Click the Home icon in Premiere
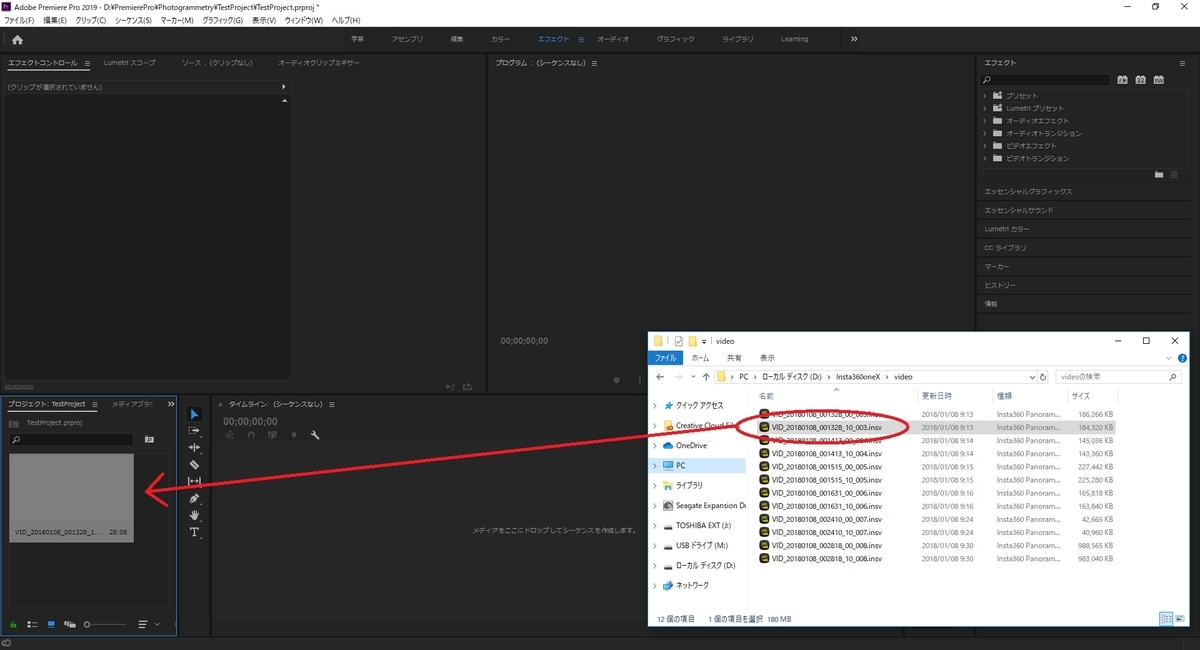The image size is (1200, 650). [x=17, y=40]
